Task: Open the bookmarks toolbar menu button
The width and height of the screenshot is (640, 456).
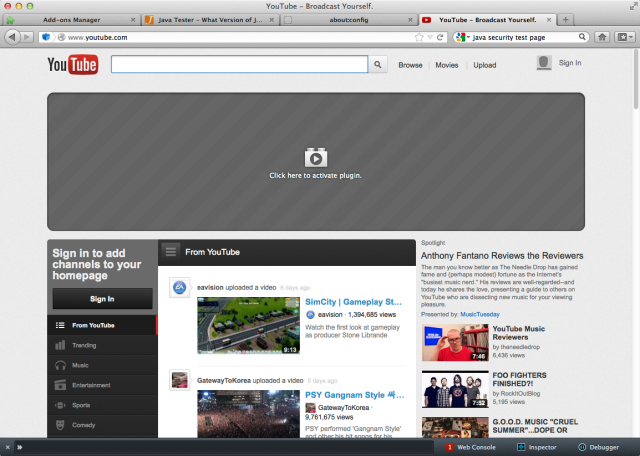Action: coord(625,37)
